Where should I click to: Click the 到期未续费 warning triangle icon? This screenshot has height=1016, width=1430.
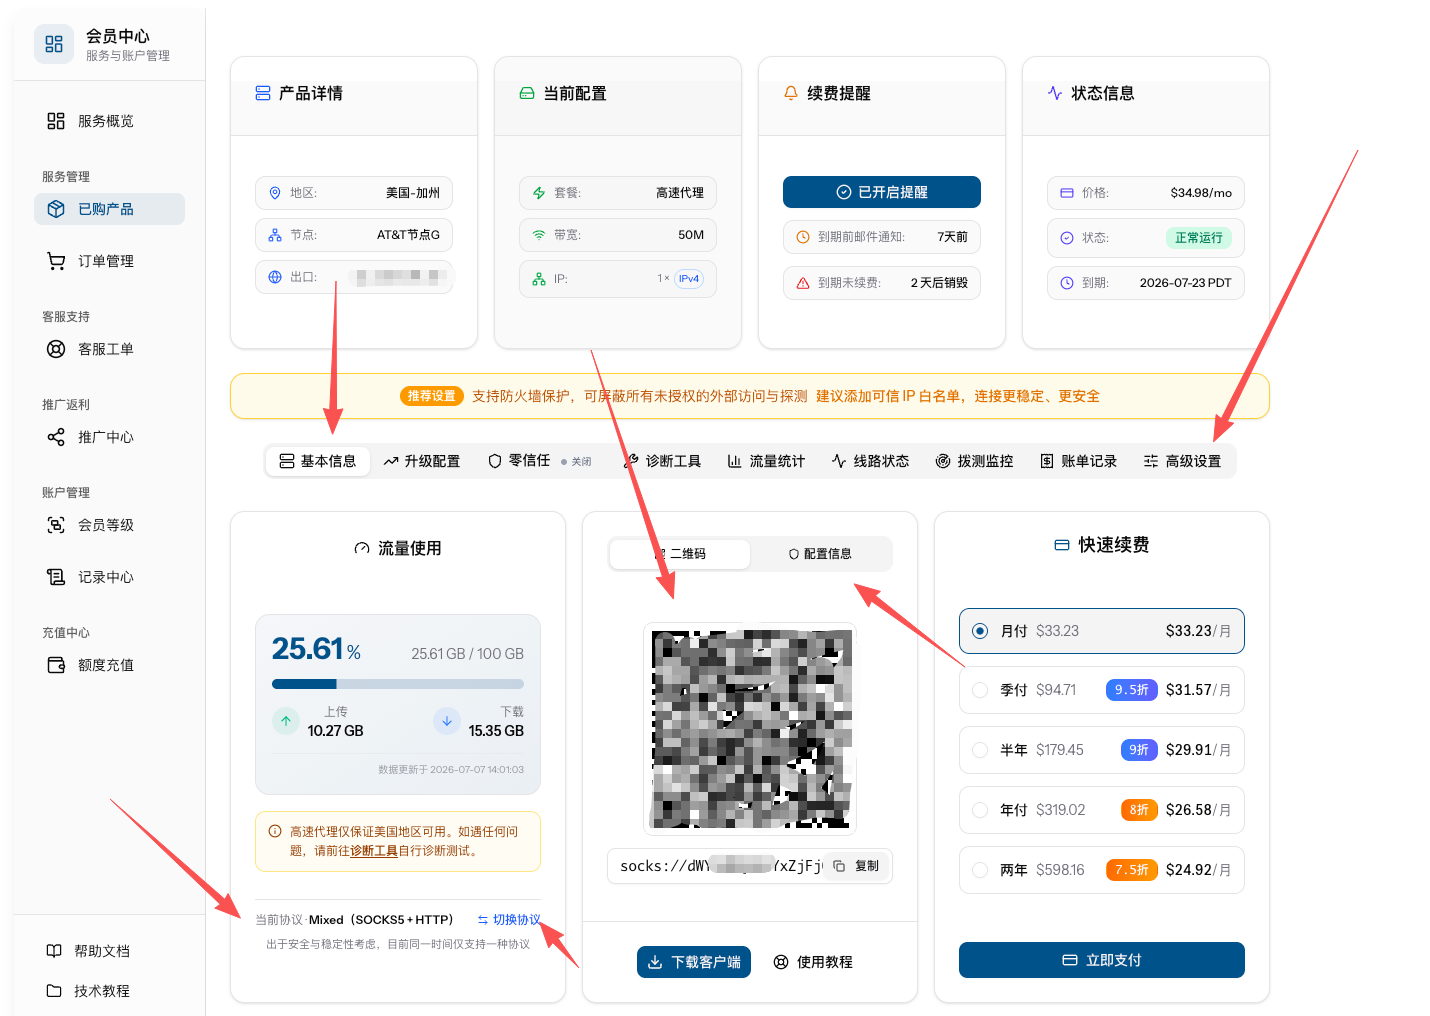pyautogui.click(x=803, y=283)
